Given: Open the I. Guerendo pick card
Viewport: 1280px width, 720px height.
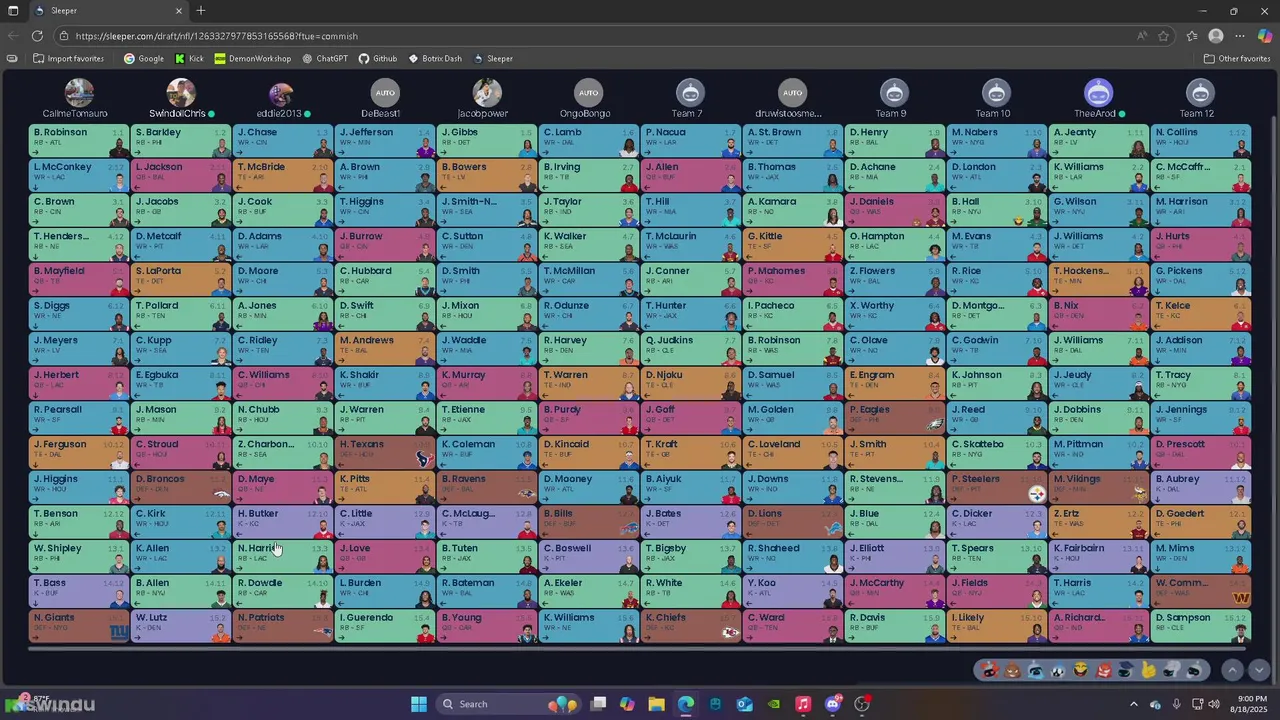Looking at the screenshot, I should point(384,626).
